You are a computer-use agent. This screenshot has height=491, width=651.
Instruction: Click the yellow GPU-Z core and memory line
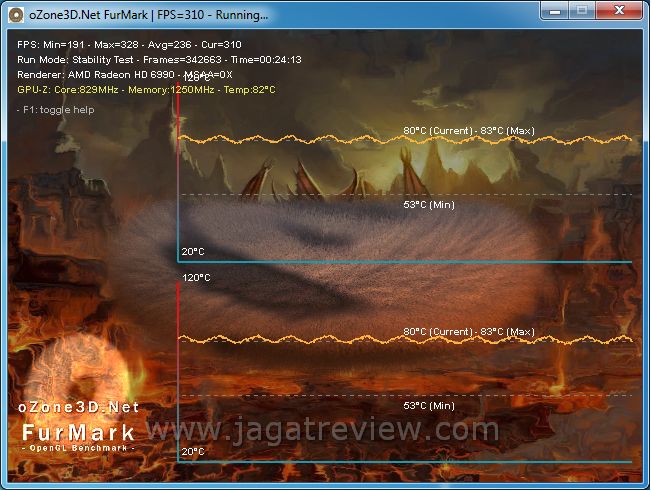[x=146, y=89]
